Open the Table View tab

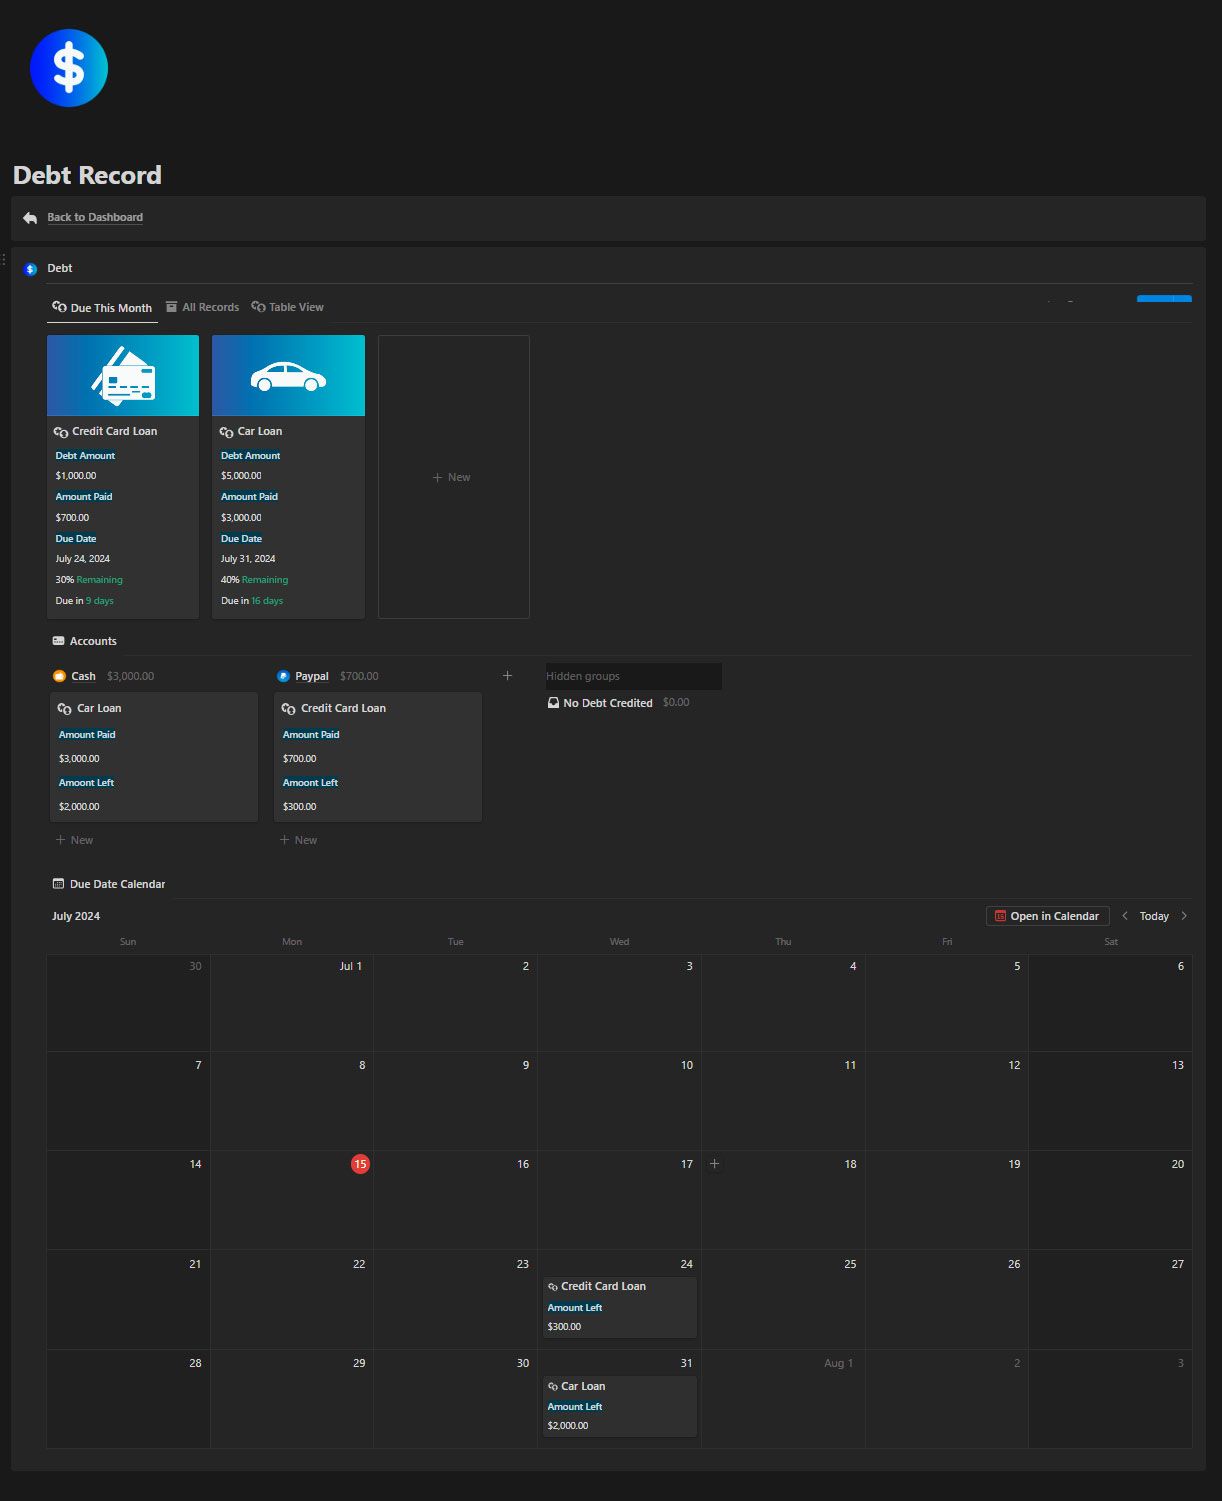(x=287, y=307)
